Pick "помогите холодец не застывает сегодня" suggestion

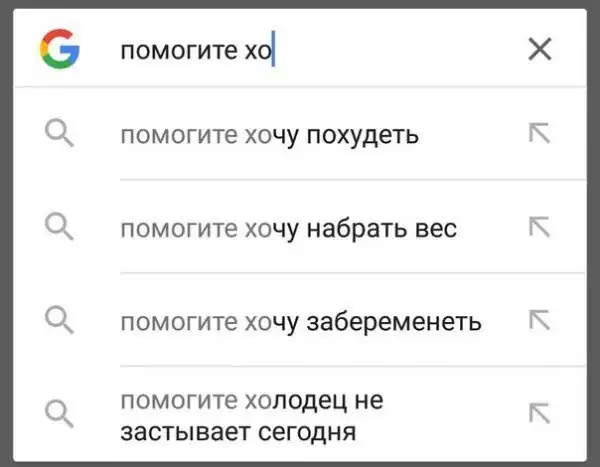[250, 417]
